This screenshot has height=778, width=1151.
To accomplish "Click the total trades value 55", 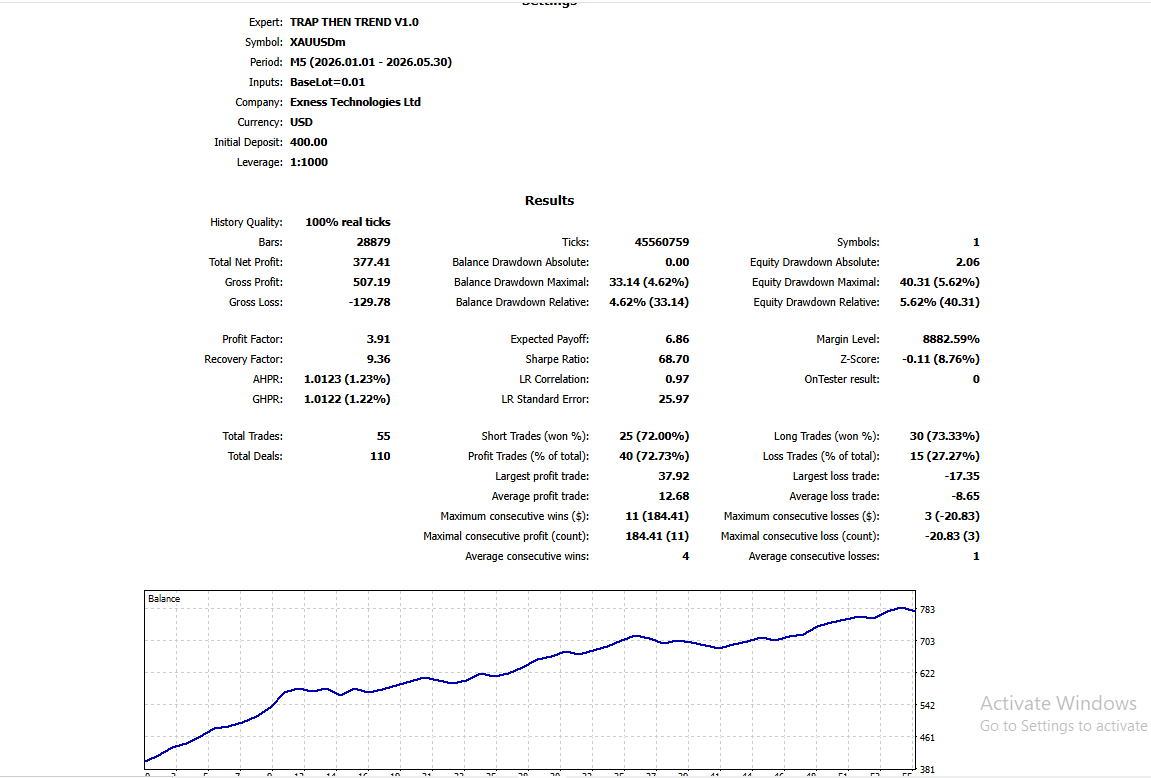I will tap(383, 436).
